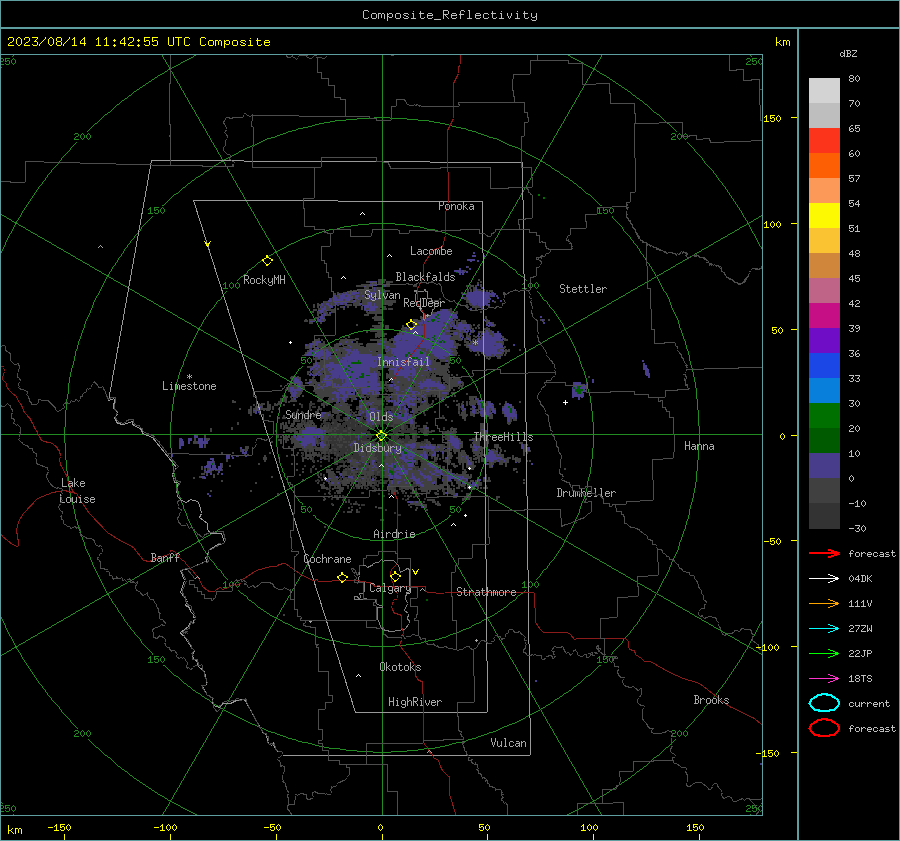This screenshot has width=900, height=841.
Task: Select the orange 60–57 dBZ swatch
Action: (824, 166)
